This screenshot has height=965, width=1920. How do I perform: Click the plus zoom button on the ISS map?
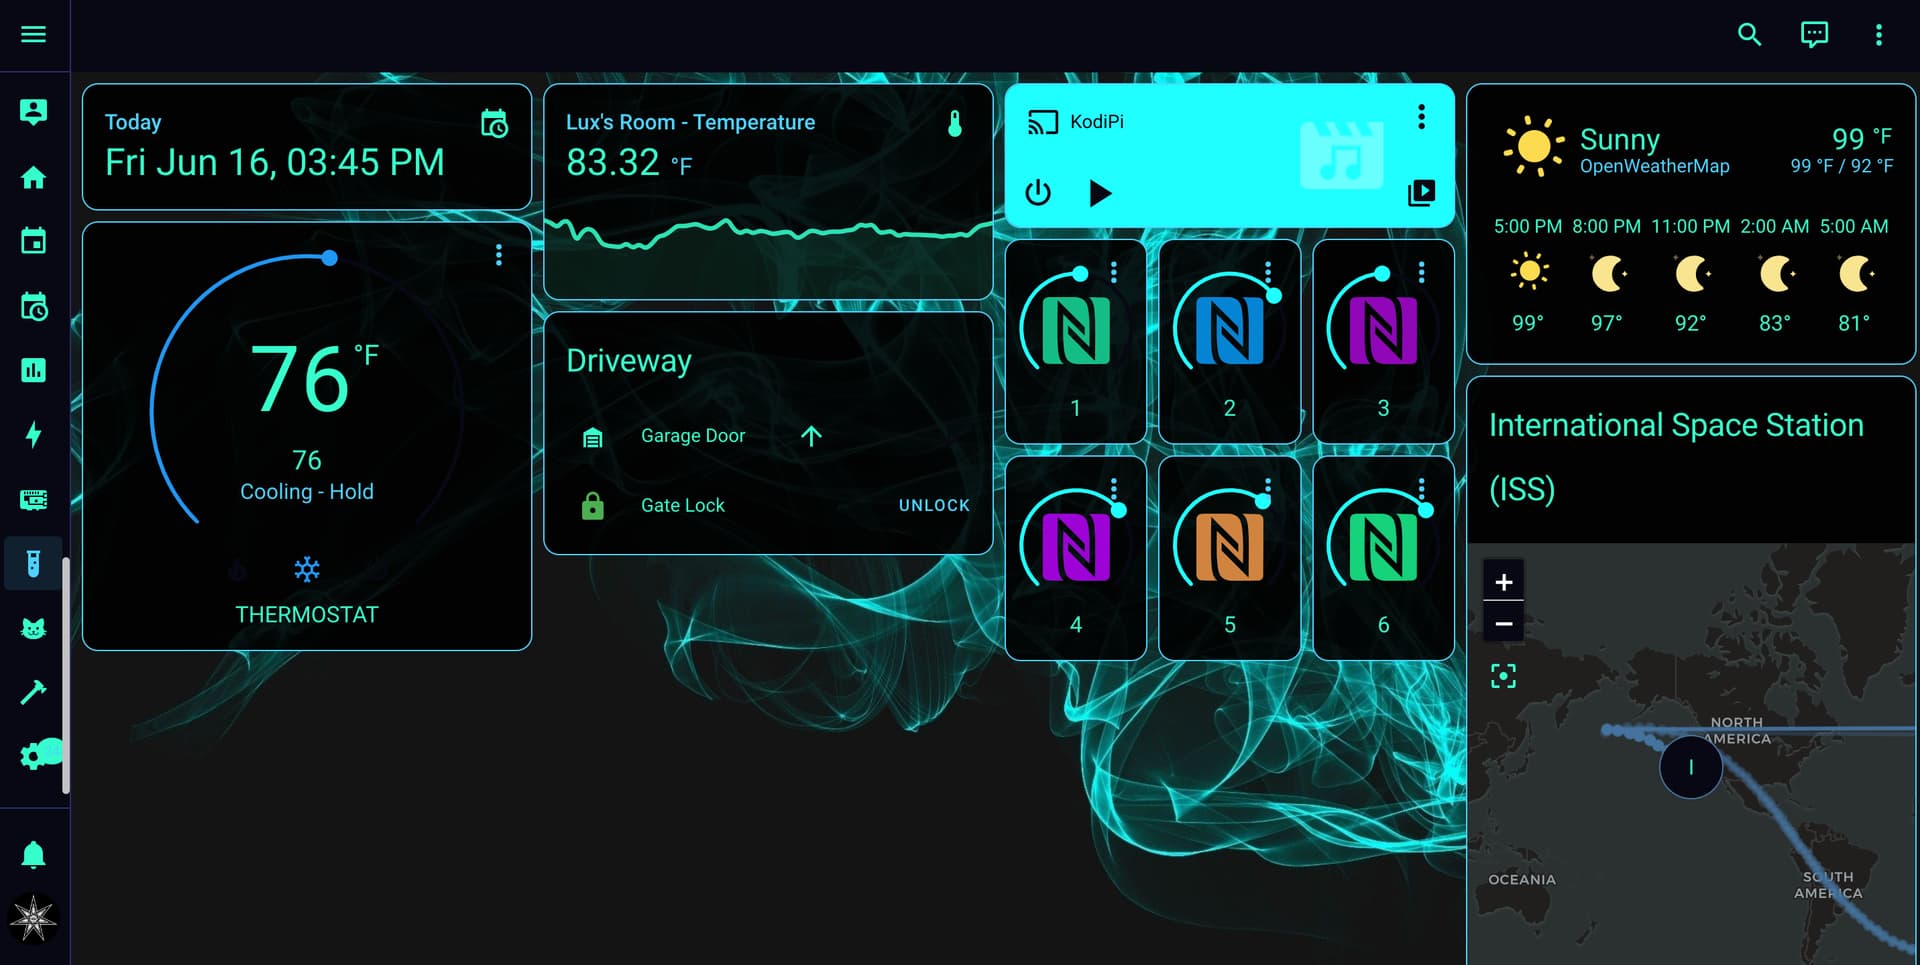point(1503,580)
